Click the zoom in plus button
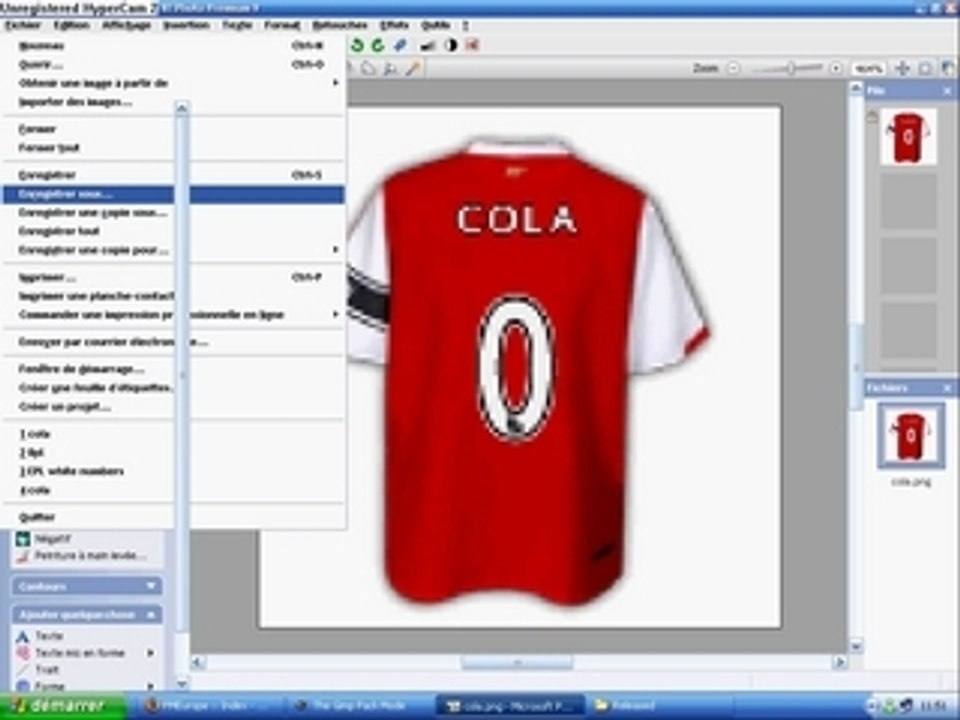Image resolution: width=960 pixels, height=720 pixels. point(836,69)
